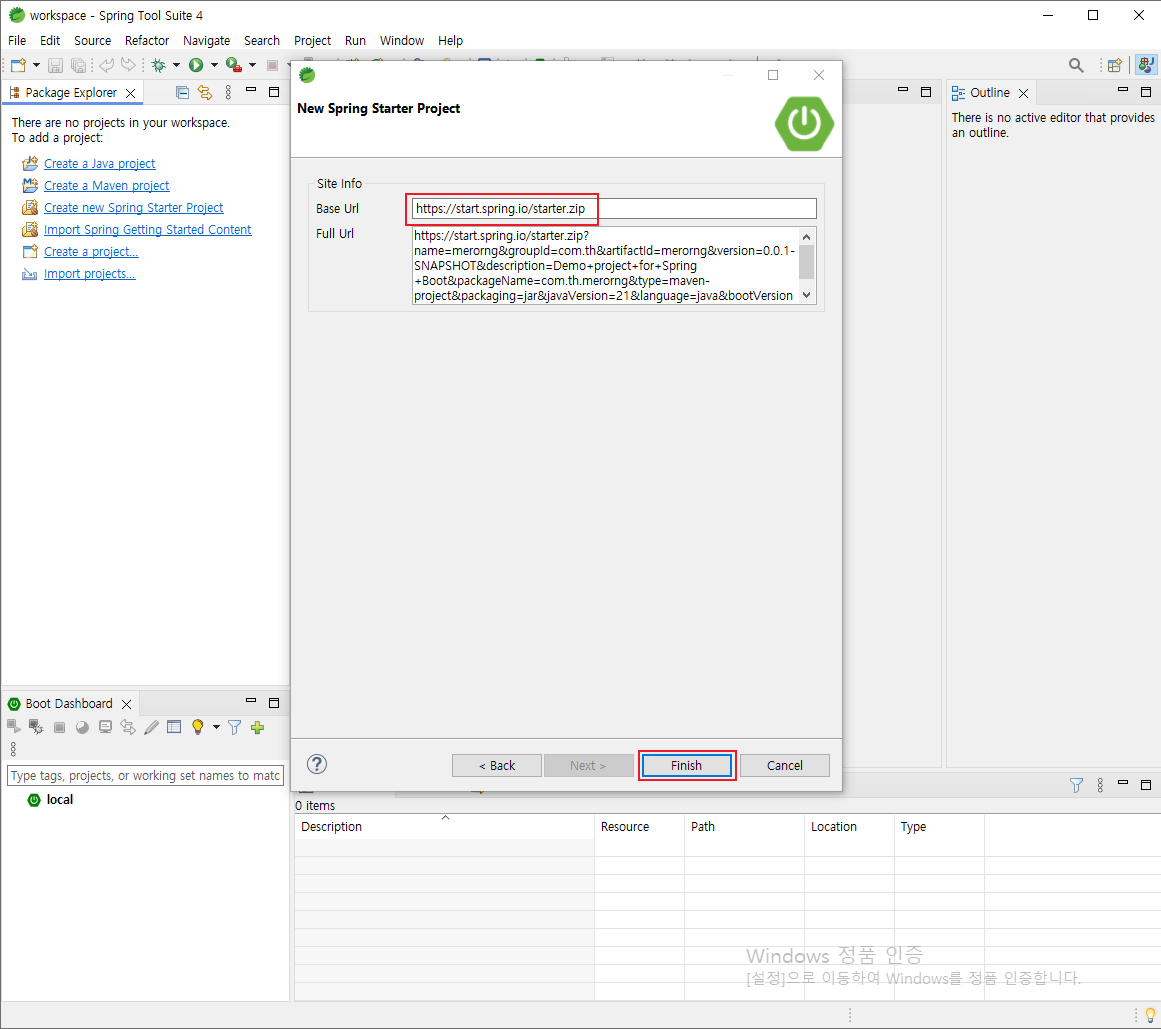Viewport: 1161px width, 1029px height.
Task: Click the Base Url input field
Action: tap(614, 209)
